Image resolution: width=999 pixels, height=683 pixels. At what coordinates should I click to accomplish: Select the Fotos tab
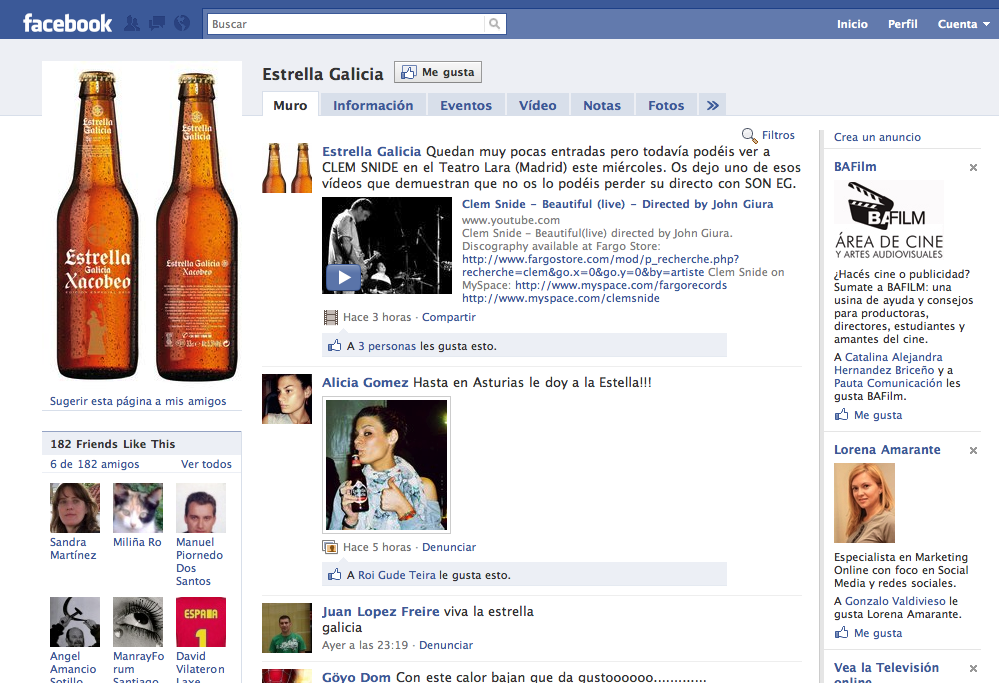[x=666, y=105]
